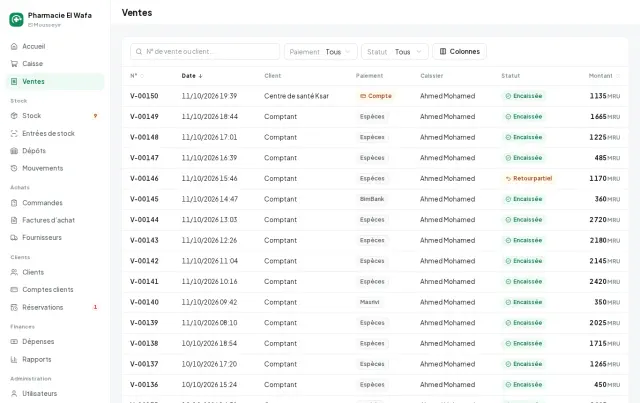Click the Stock alert badge 9
Screen dimensions: 640x403
coord(95,116)
